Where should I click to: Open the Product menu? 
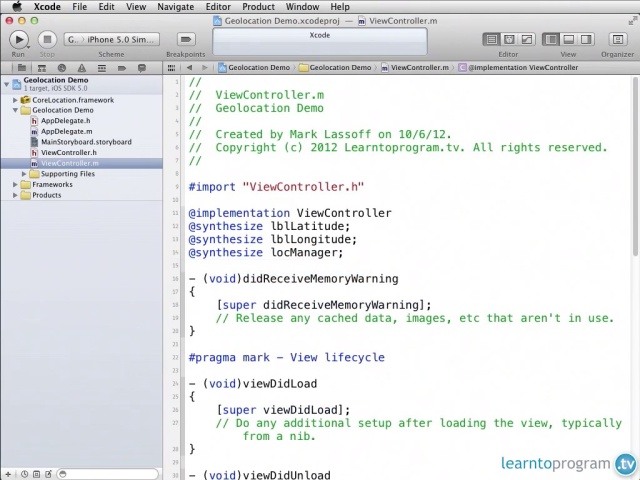tap(258, 7)
